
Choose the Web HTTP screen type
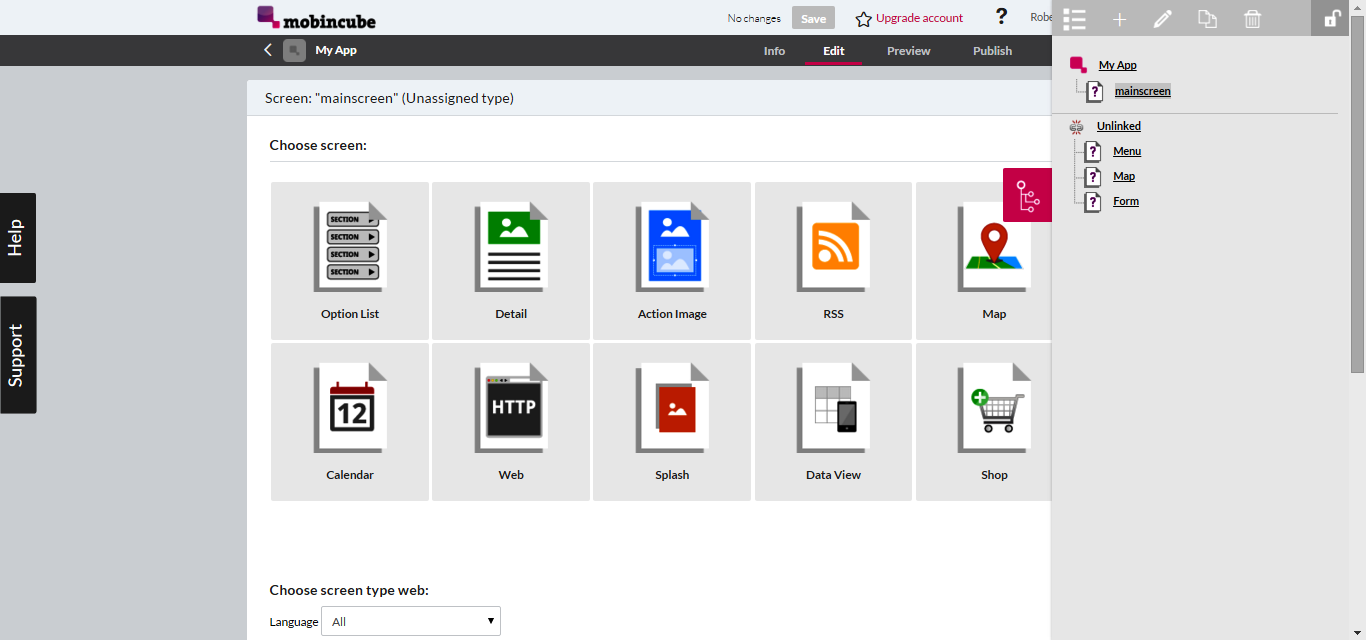coord(511,422)
